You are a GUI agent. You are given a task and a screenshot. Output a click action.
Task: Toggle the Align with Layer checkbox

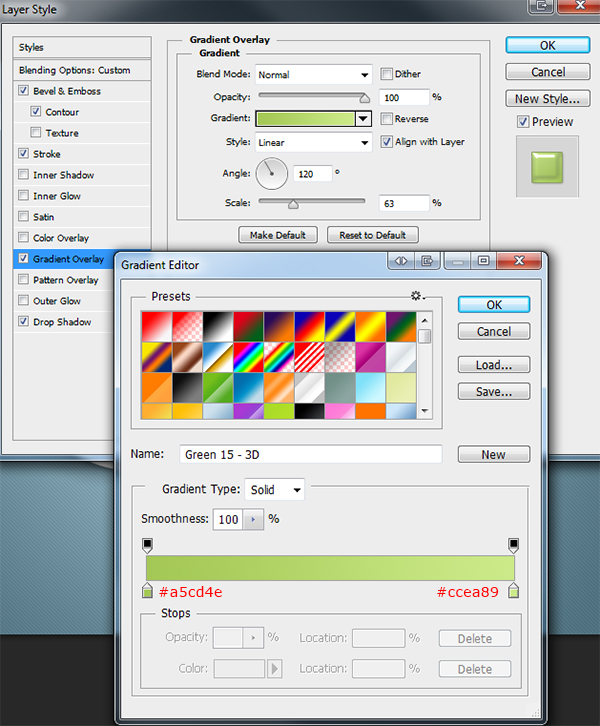click(386, 142)
